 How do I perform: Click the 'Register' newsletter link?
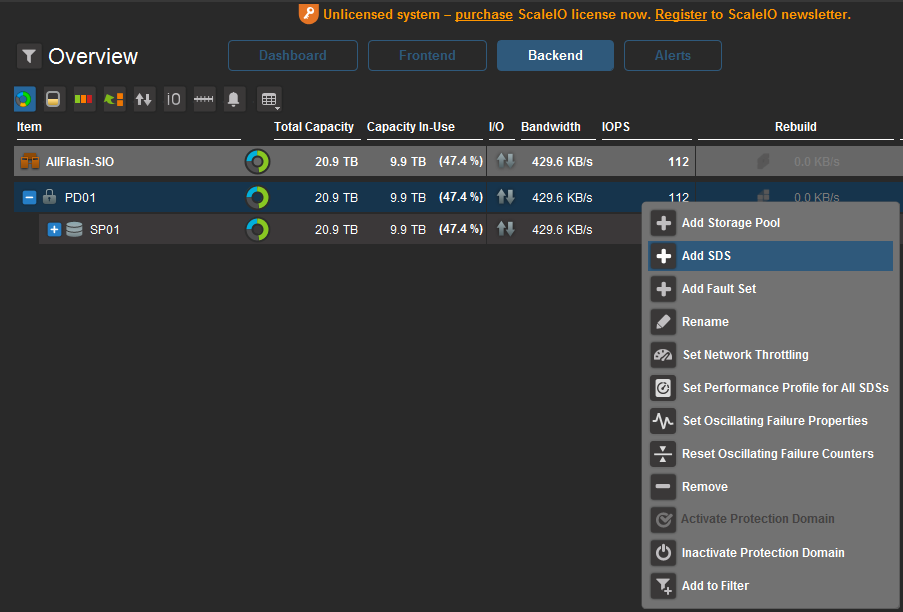(x=681, y=14)
